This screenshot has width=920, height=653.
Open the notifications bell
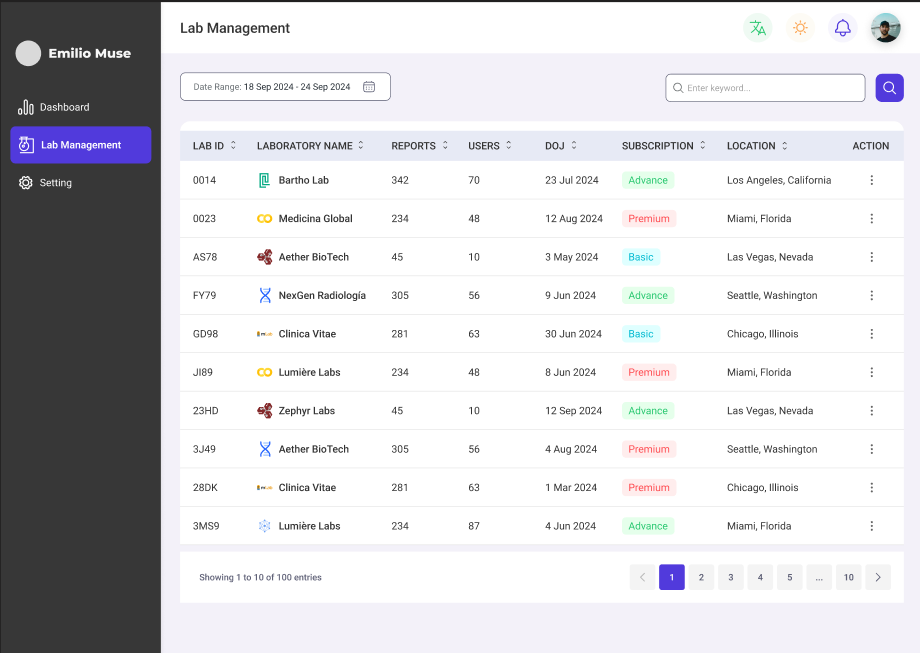[x=843, y=28]
